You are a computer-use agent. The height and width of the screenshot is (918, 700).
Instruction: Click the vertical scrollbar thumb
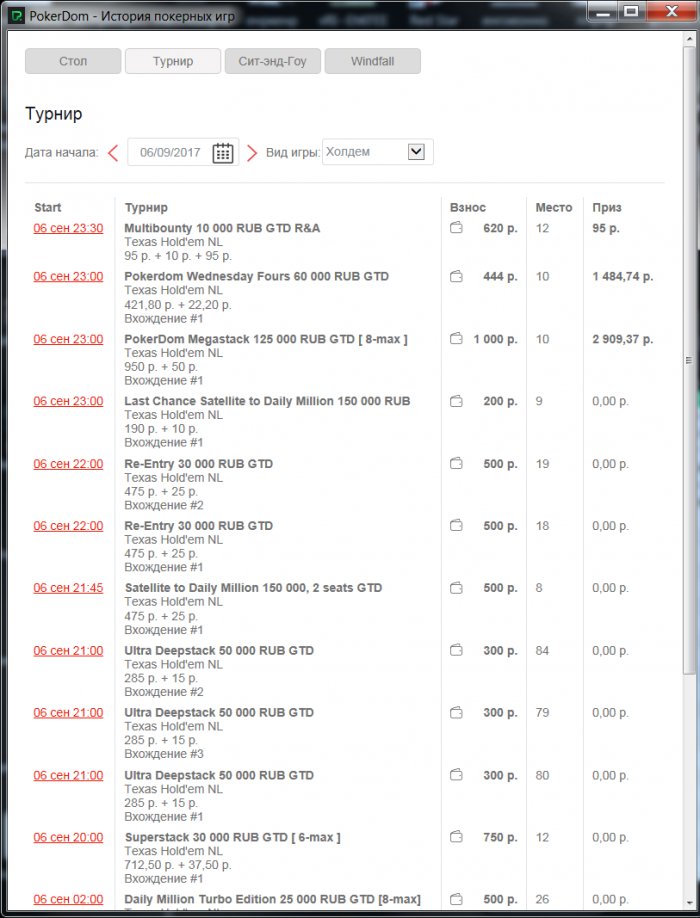688,360
